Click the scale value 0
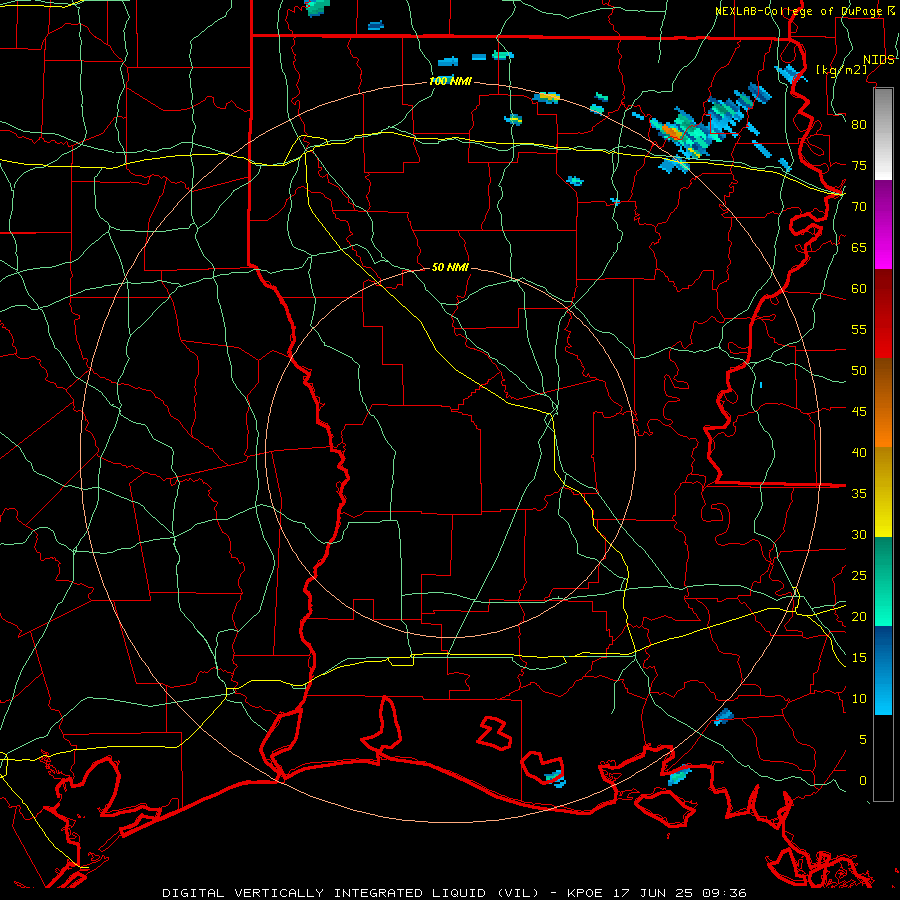Screen dimensions: 900x900 point(863,781)
